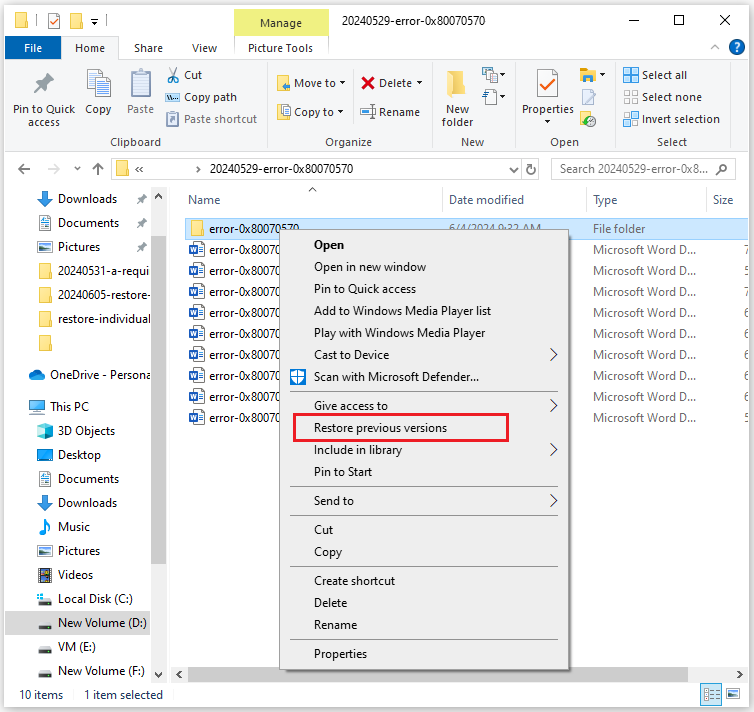This screenshot has width=754, height=712.
Task: Expand the Cast to Device submenu
Action: tap(553, 355)
